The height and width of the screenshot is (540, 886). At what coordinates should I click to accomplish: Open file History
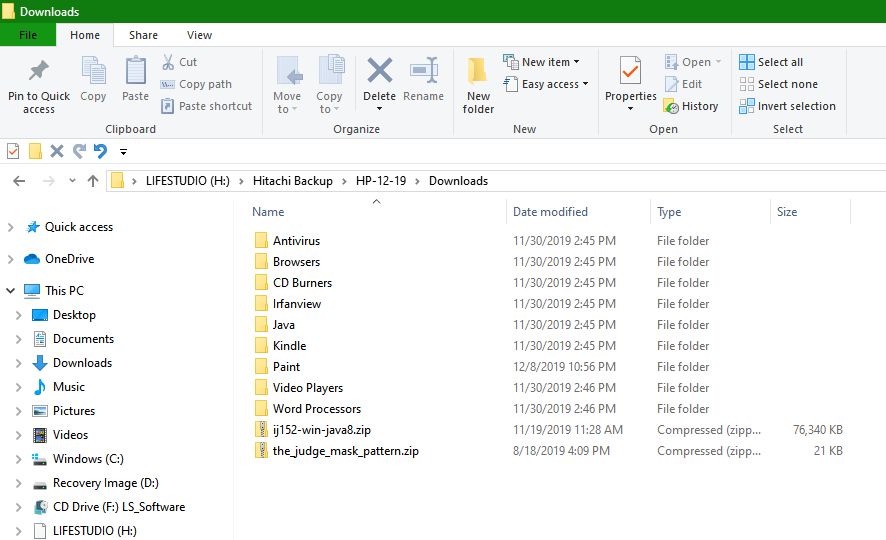[691, 106]
